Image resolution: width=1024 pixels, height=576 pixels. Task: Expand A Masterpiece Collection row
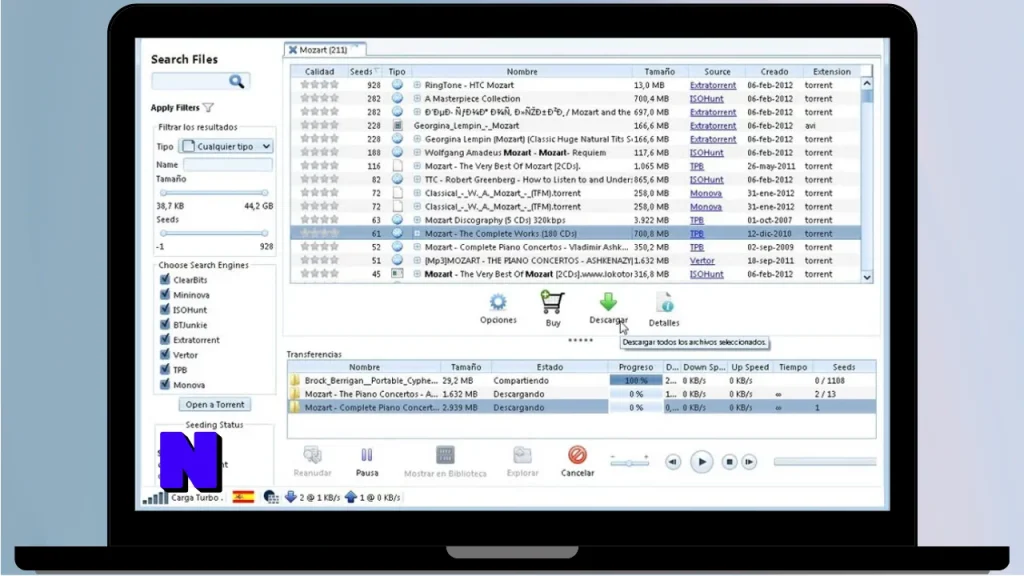[x=417, y=99]
